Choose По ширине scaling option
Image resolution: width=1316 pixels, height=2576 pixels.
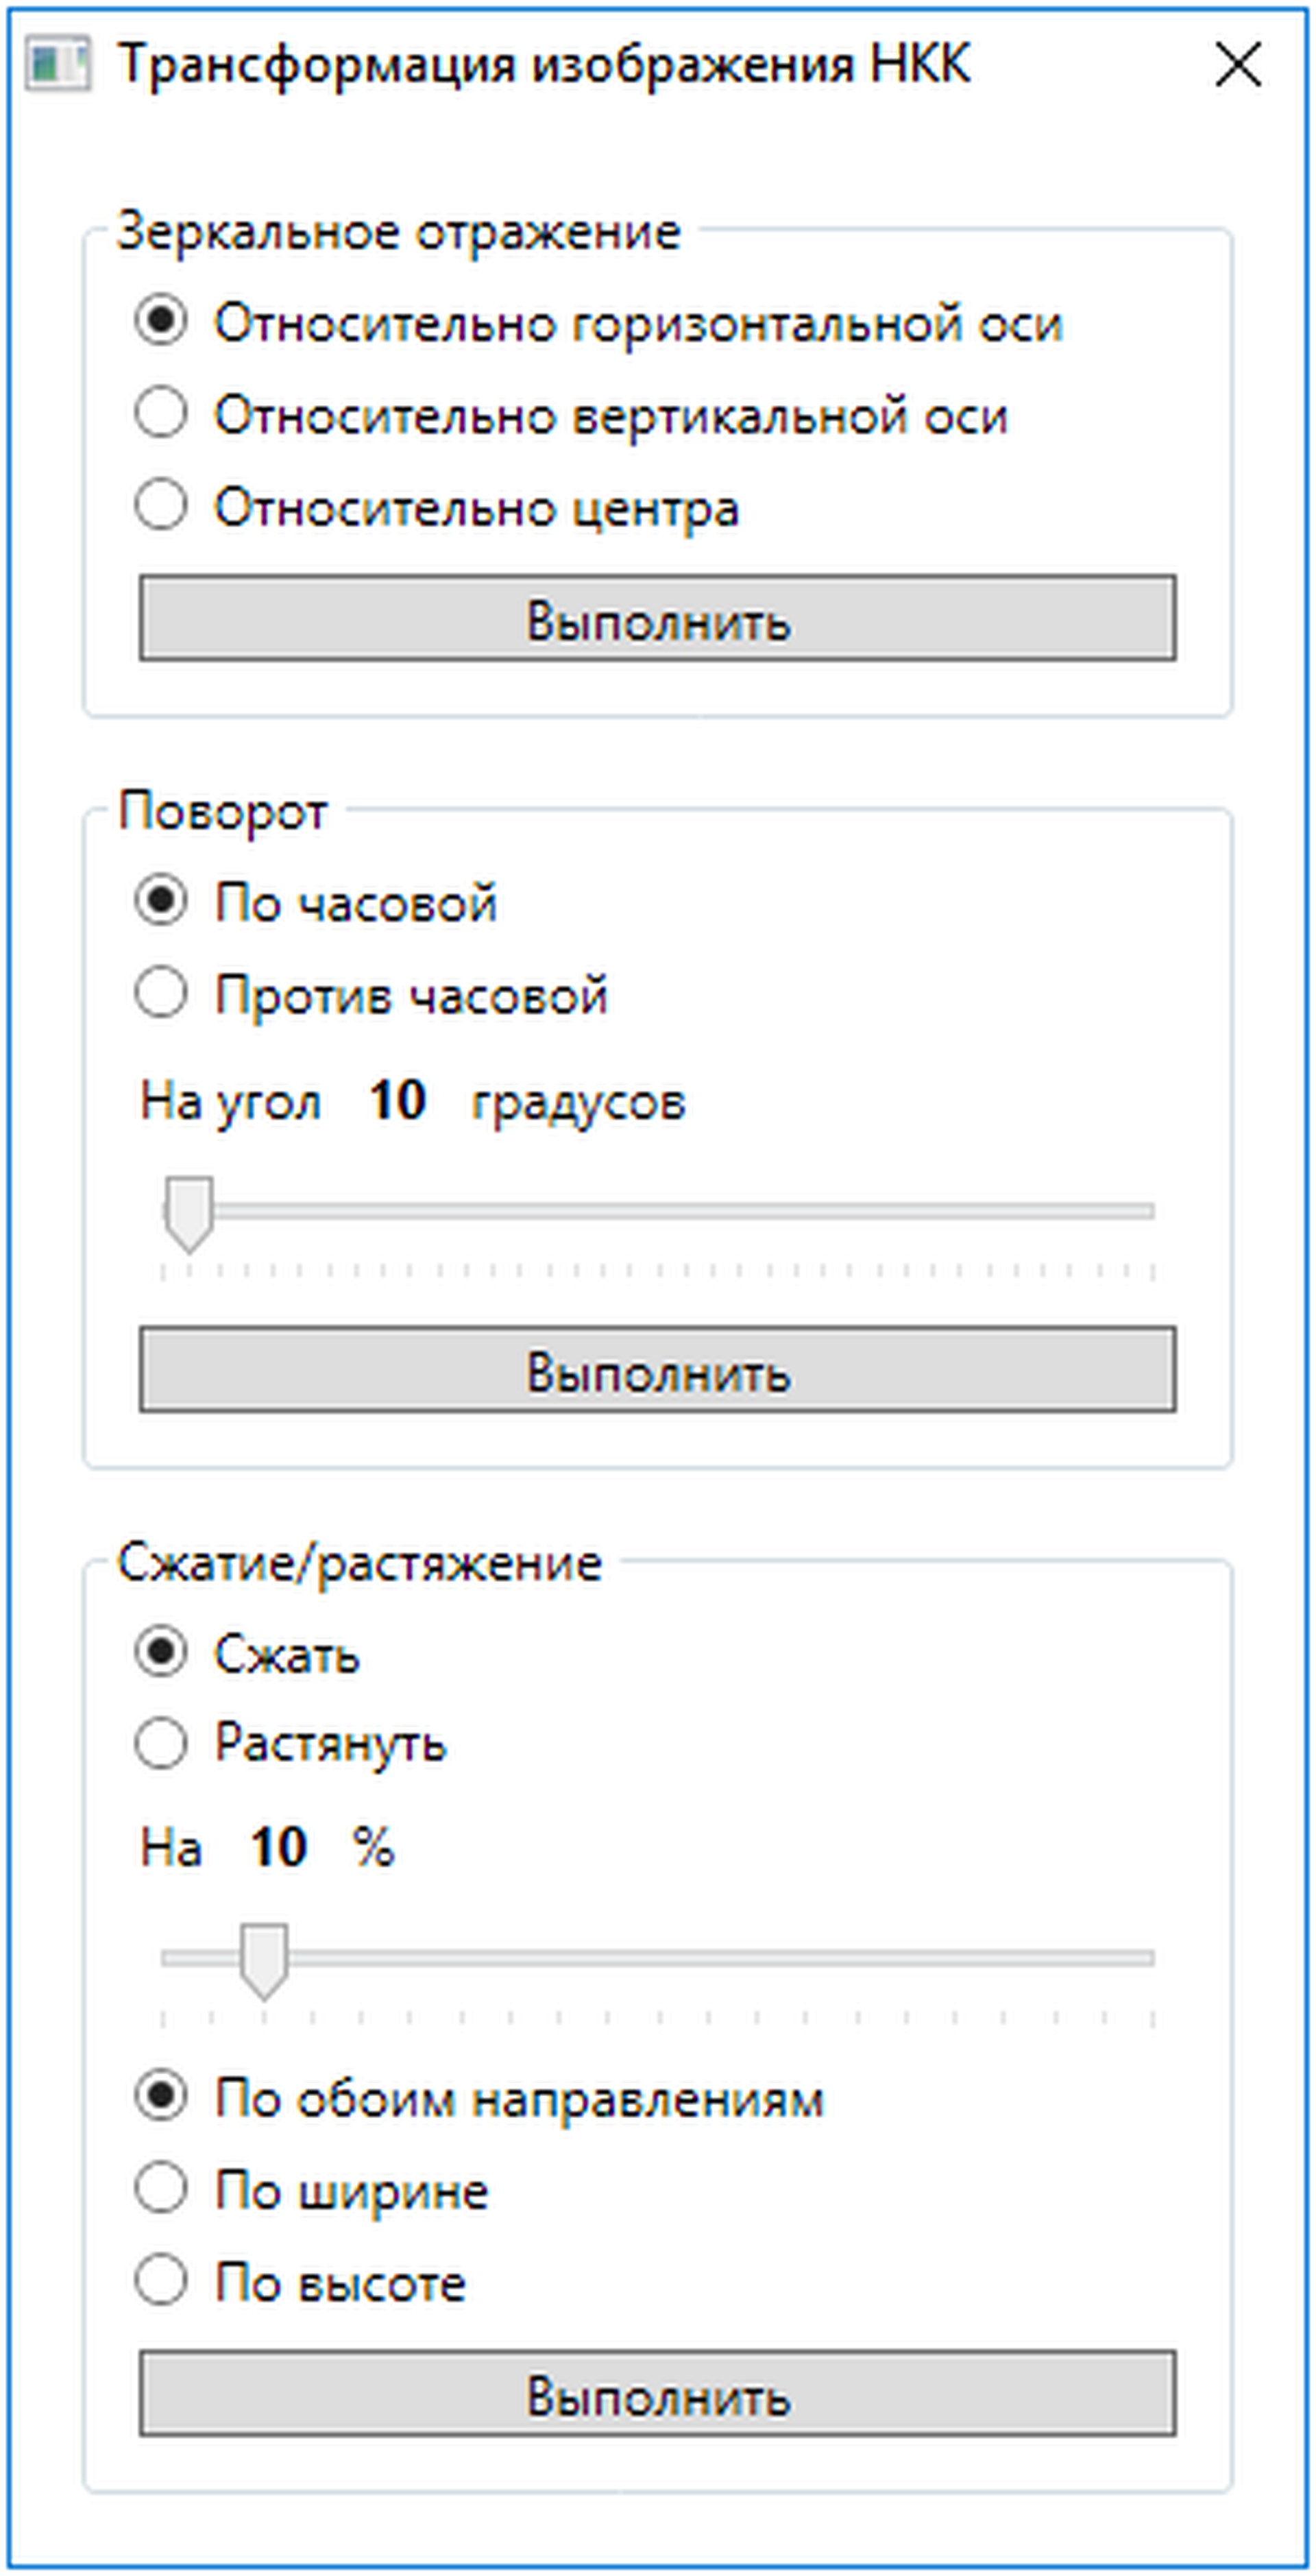(161, 2189)
